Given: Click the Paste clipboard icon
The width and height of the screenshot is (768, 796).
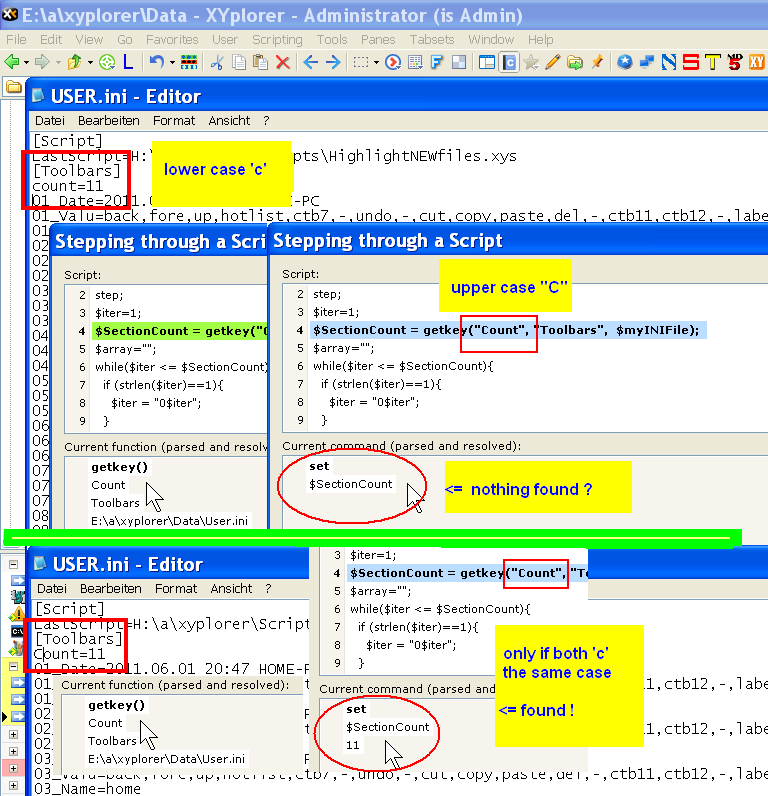Looking at the screenshot, I should click(260, 62).
